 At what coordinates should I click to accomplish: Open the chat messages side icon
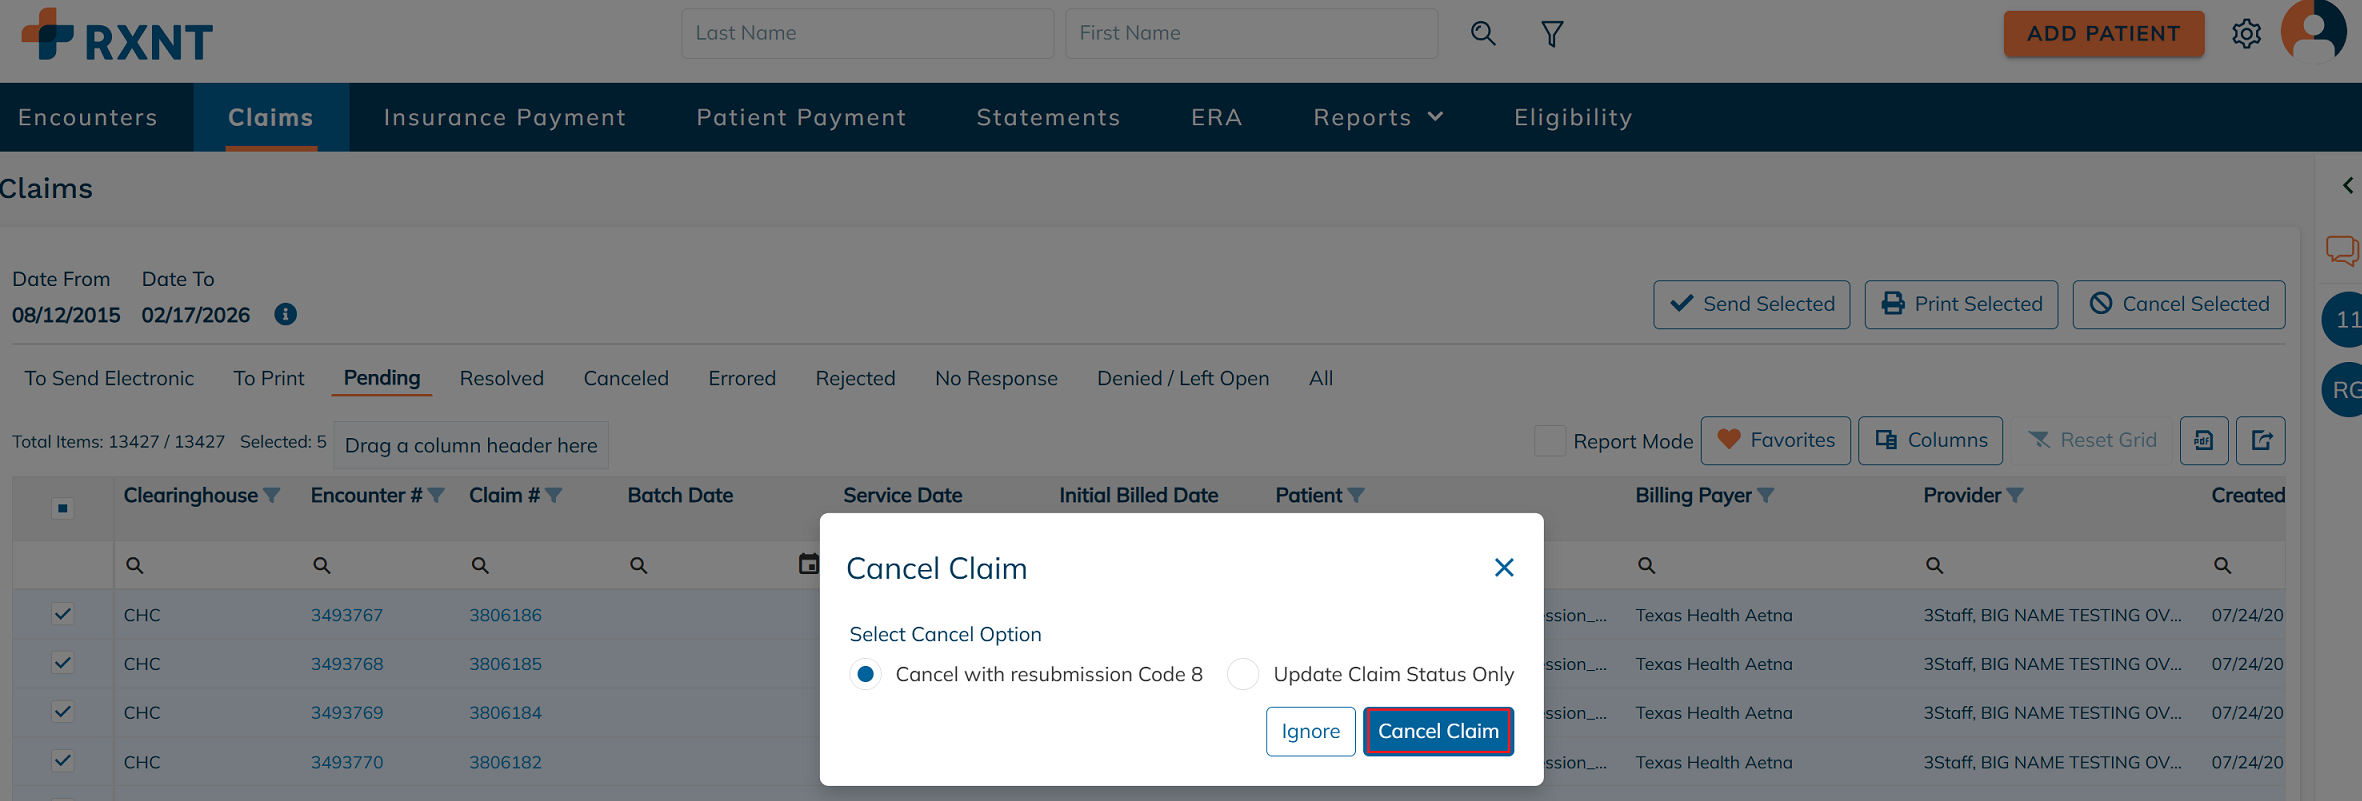point(2342,250)
